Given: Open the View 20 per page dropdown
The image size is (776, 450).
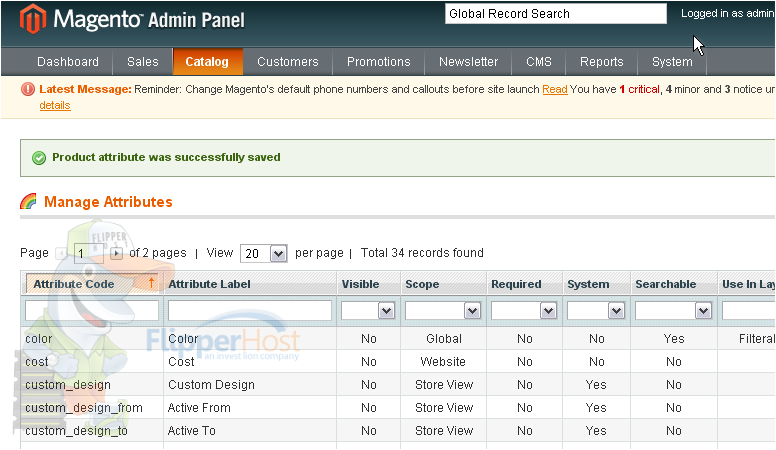Looking at the screenshot, I should (x=264, y=254).
